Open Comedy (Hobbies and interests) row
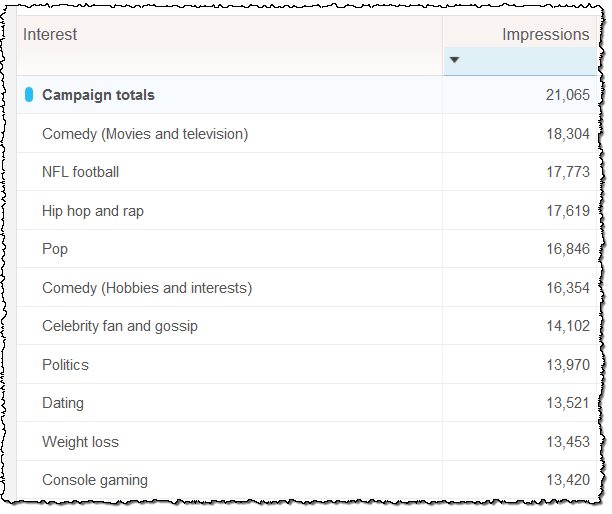This screenshot has height=514, width=612. 147,288
